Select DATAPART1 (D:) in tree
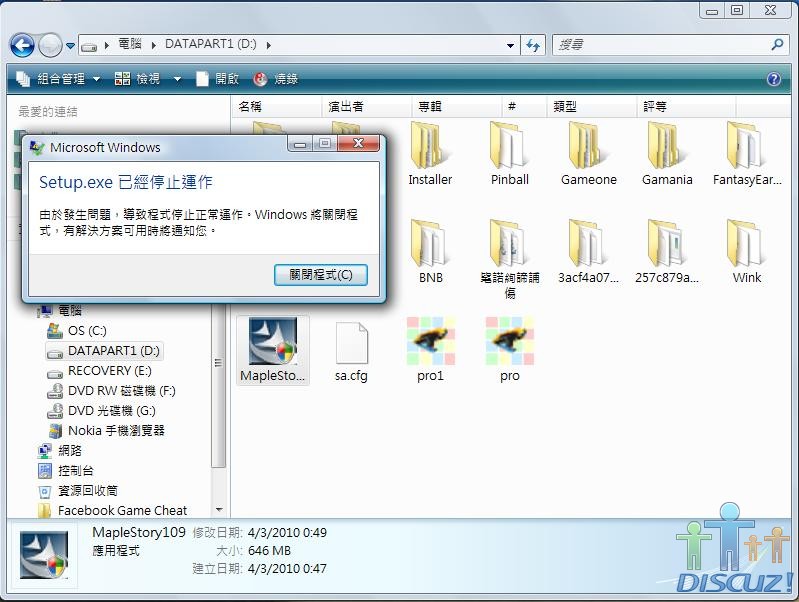799x602 pixels. coord(104,351)
